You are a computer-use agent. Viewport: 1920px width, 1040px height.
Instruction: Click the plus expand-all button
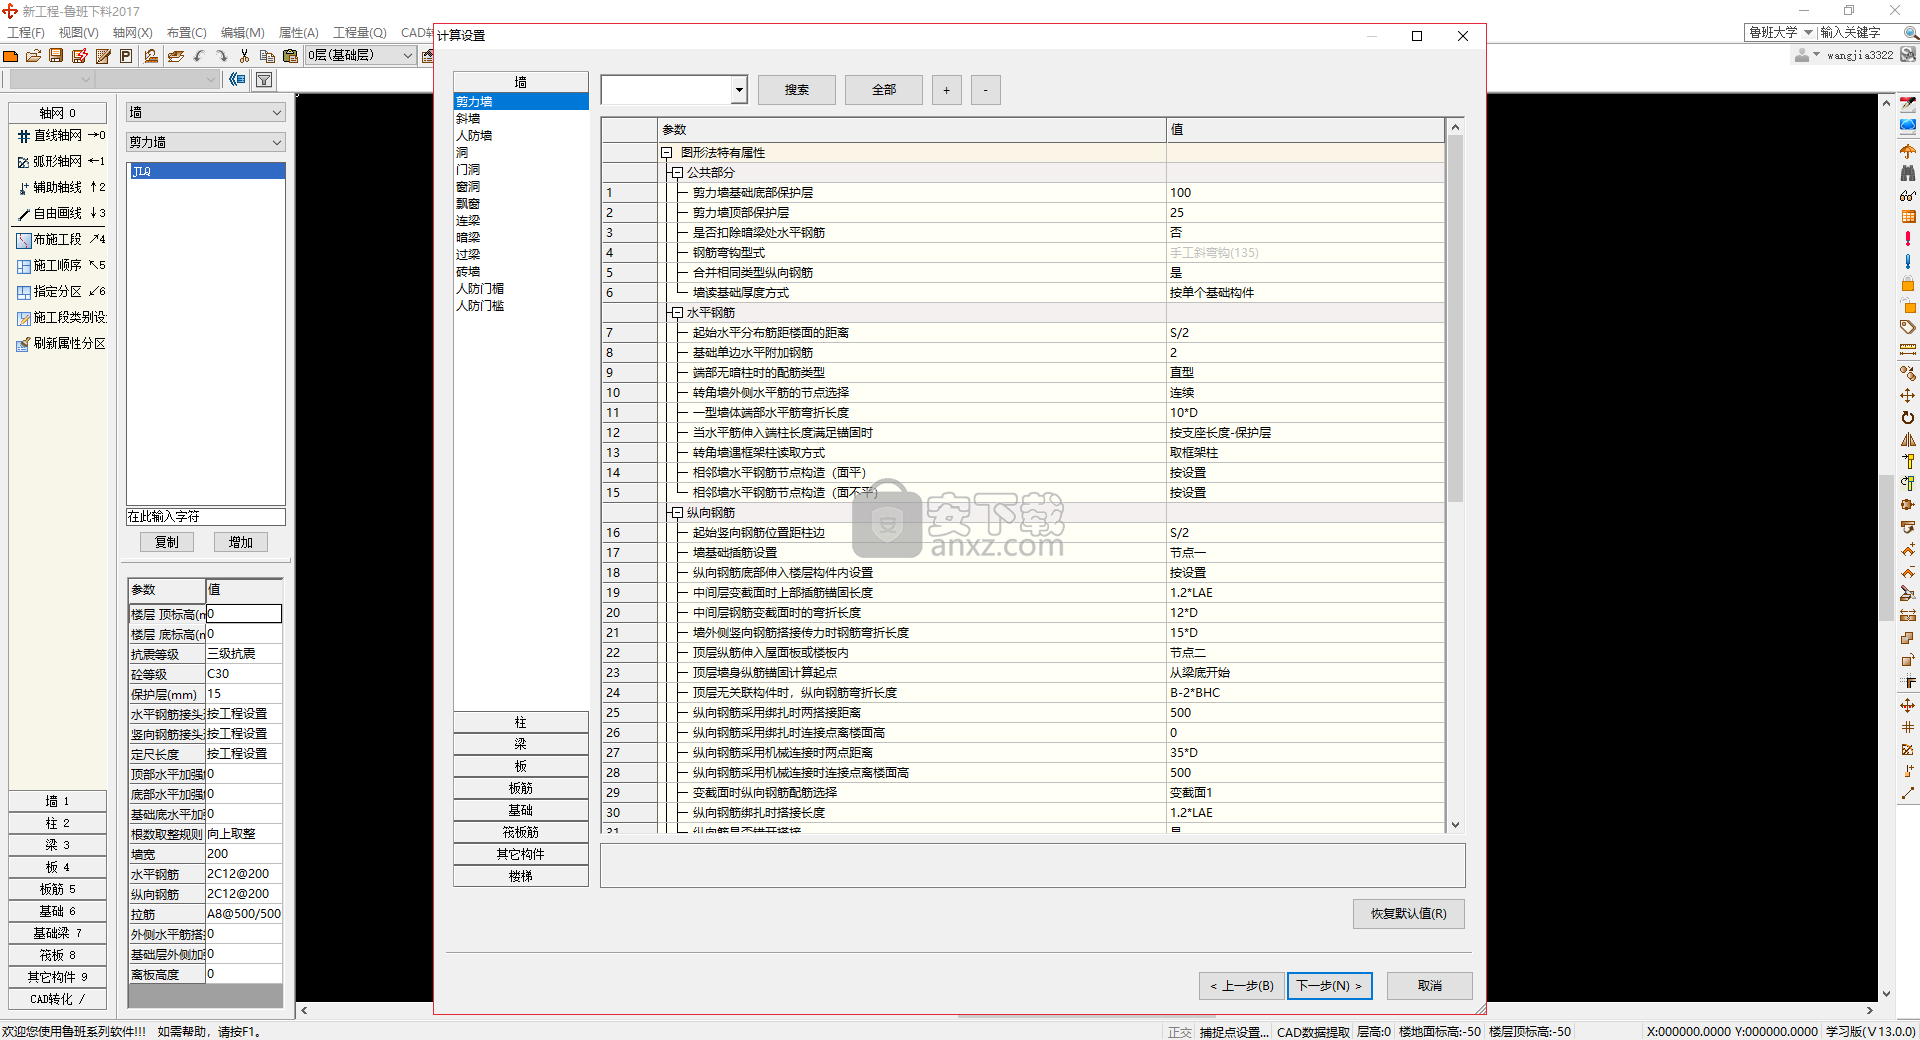click(x=947, y=90)
